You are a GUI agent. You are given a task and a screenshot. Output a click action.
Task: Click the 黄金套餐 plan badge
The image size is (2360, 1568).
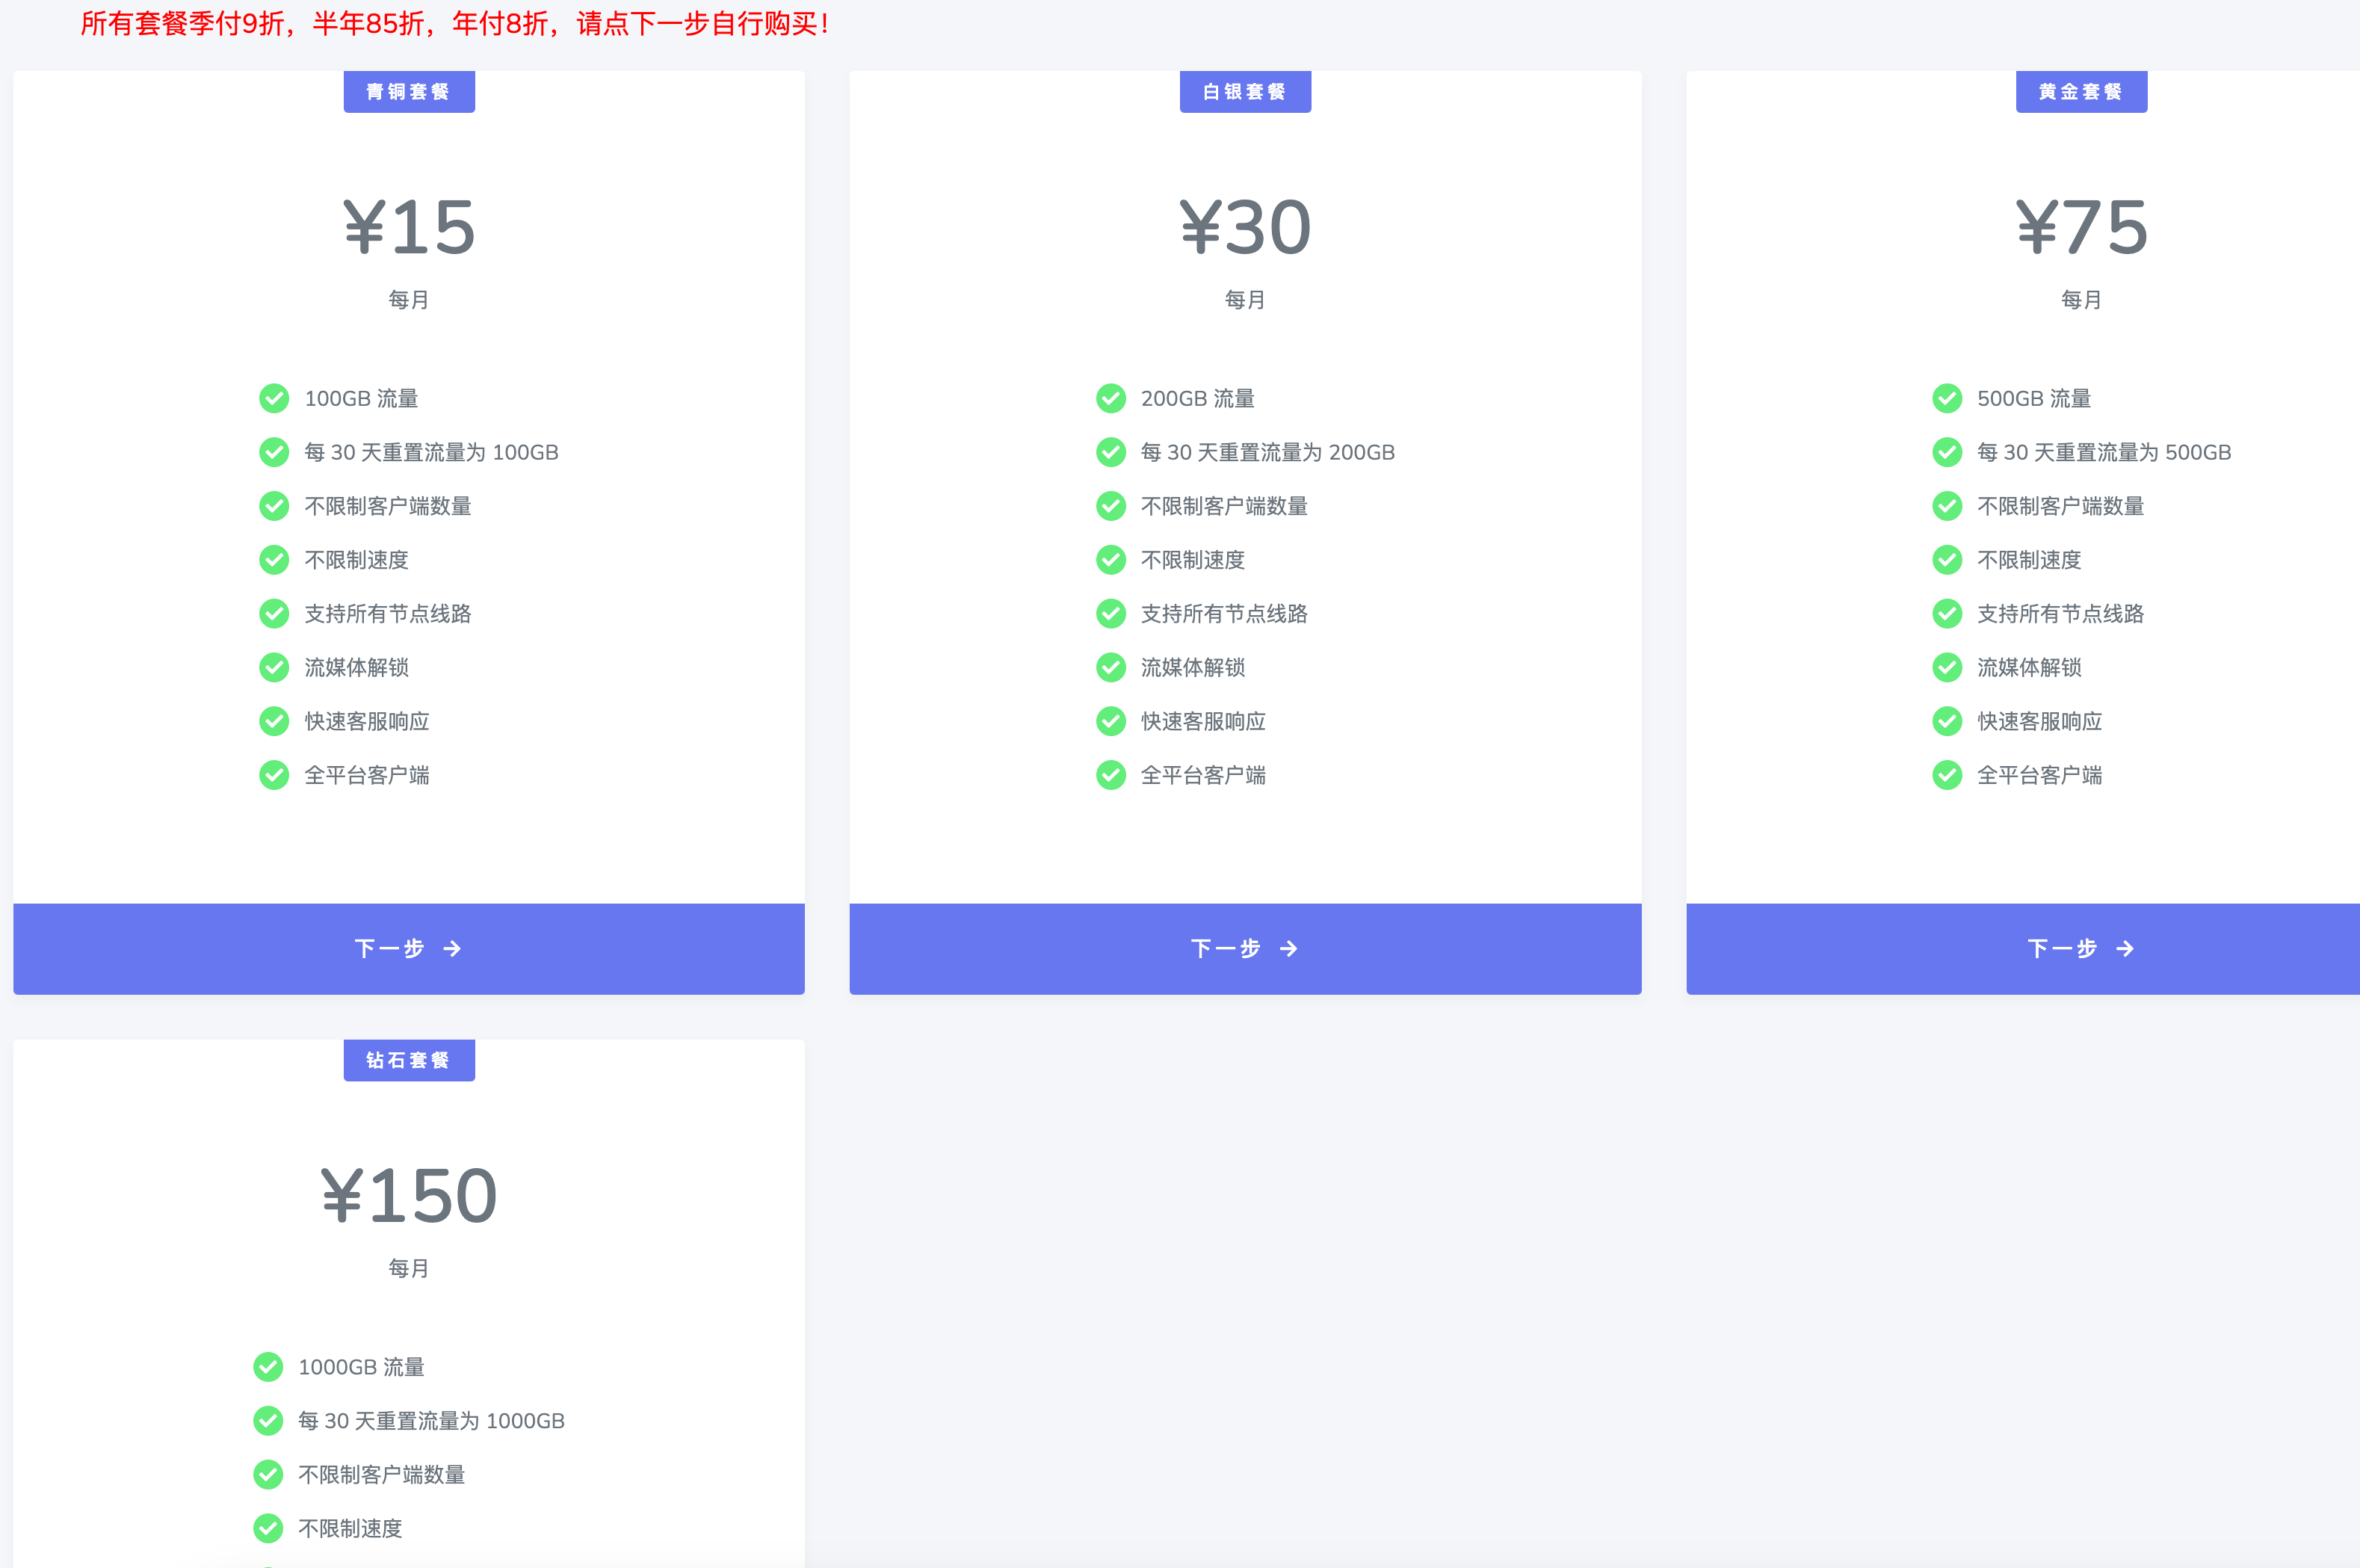click(2081, 92)
